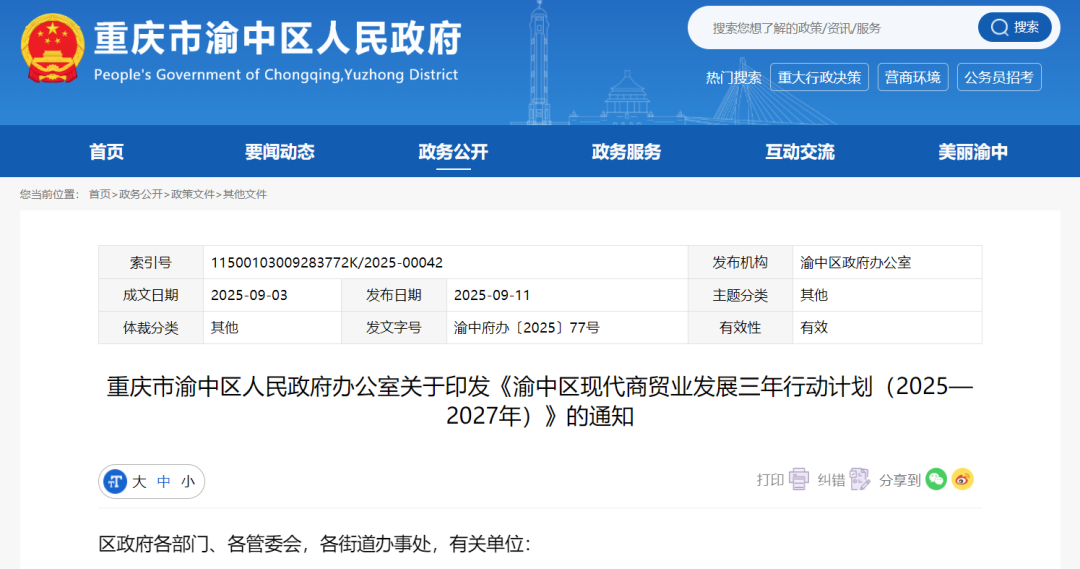Image resolution: width=1080 pixels, height=569 pixels.
Task: Open the 政务服务 navigation tab
Action: [x=626, y=152]
